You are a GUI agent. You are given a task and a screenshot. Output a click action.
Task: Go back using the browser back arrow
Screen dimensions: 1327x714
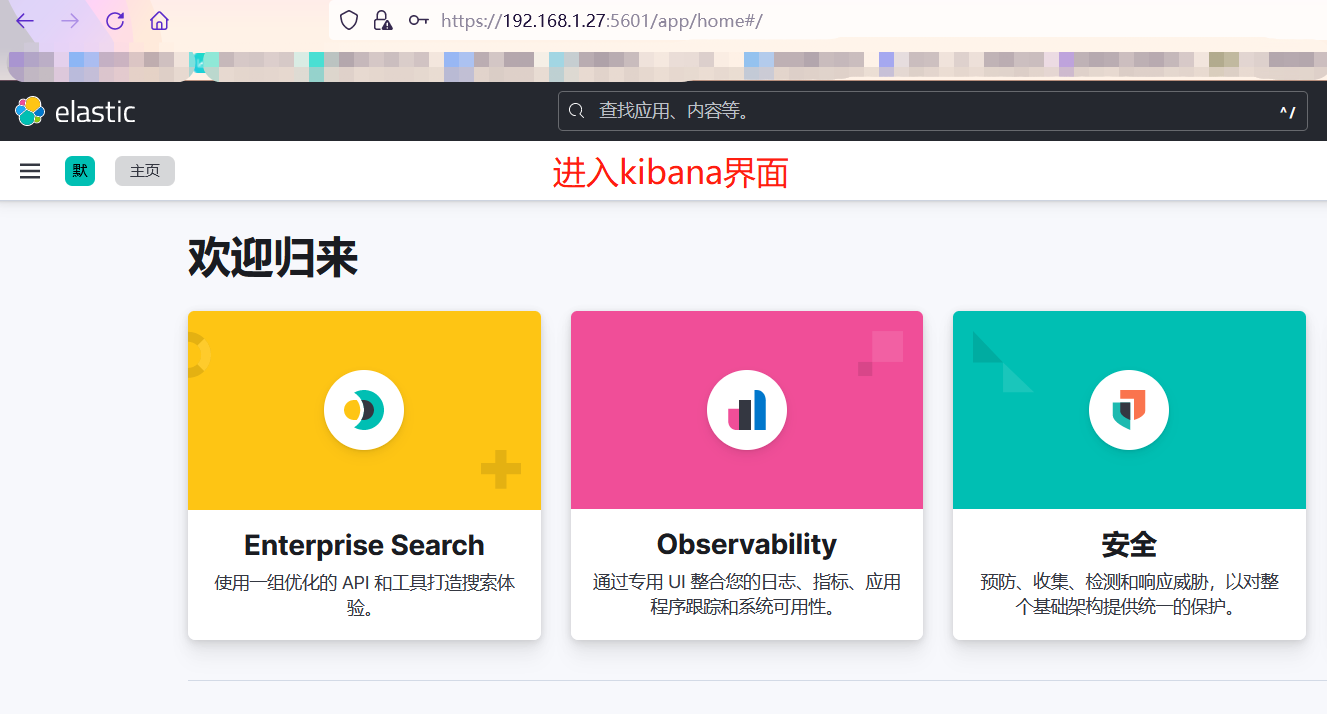point(25,21)
